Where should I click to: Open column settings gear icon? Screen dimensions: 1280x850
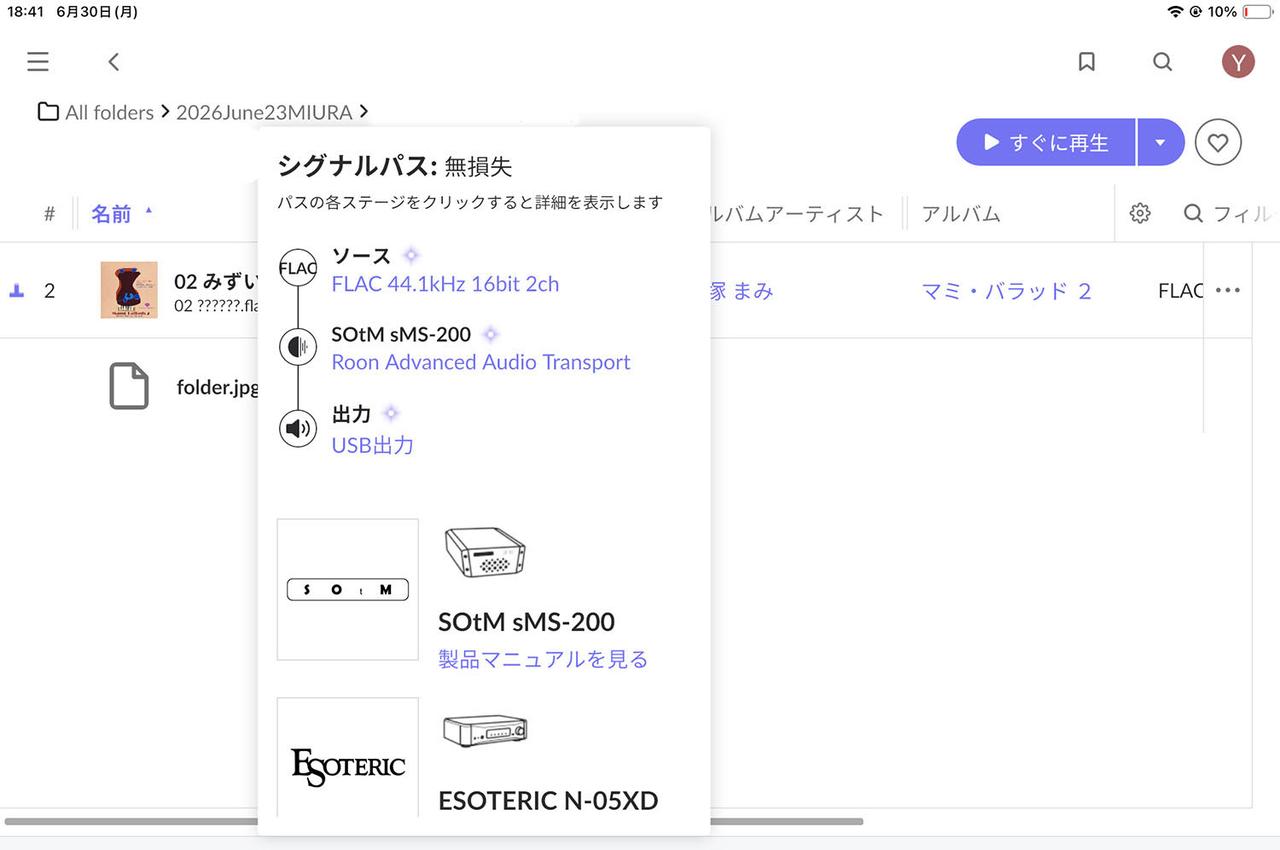pos(1139,213)
